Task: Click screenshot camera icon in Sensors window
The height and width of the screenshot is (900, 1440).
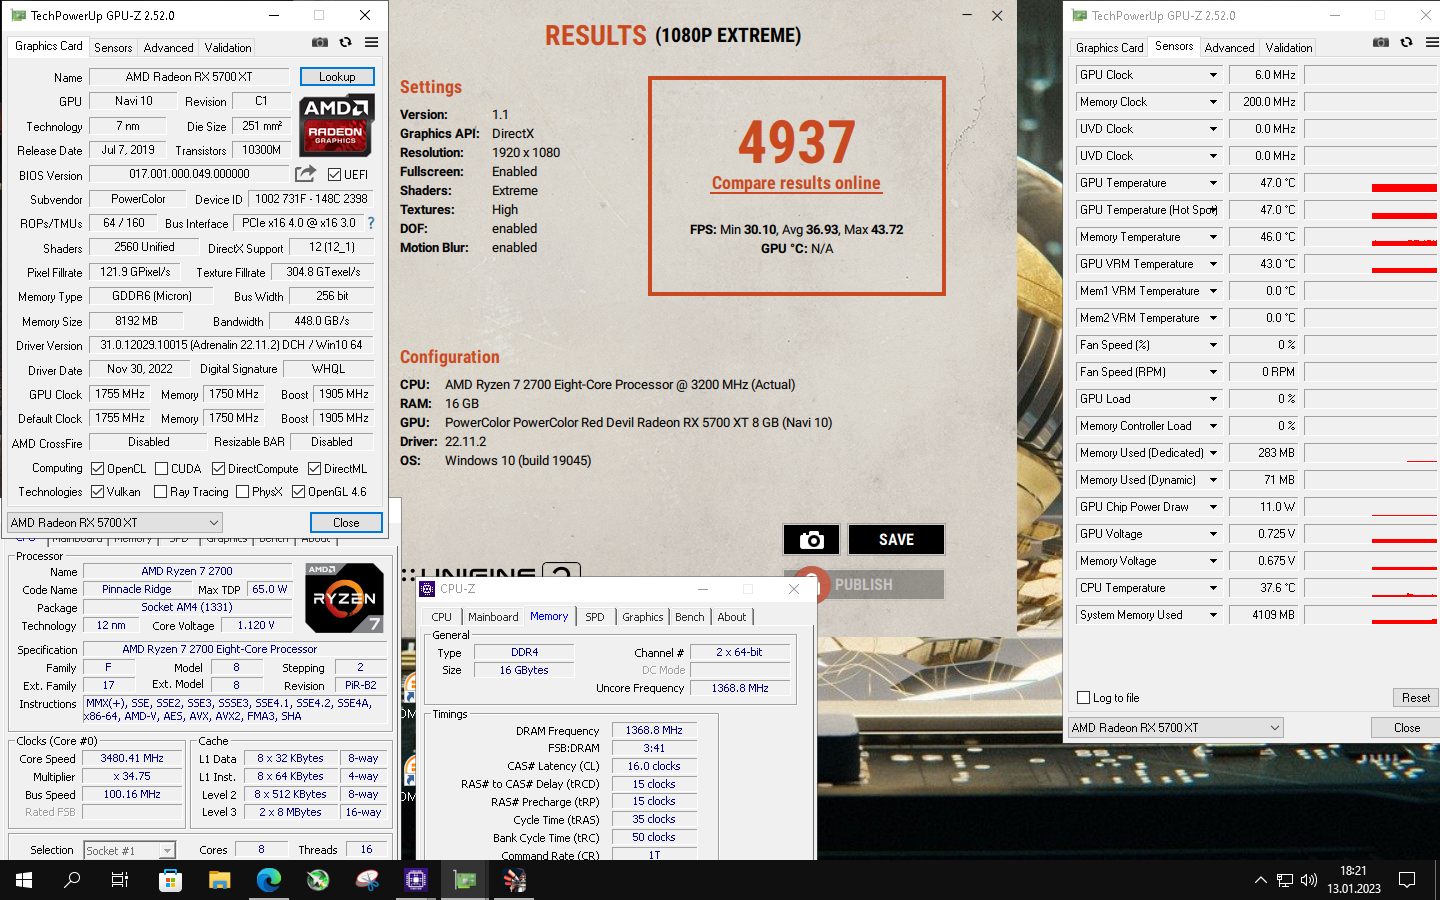Action: tap(1381, 42)
